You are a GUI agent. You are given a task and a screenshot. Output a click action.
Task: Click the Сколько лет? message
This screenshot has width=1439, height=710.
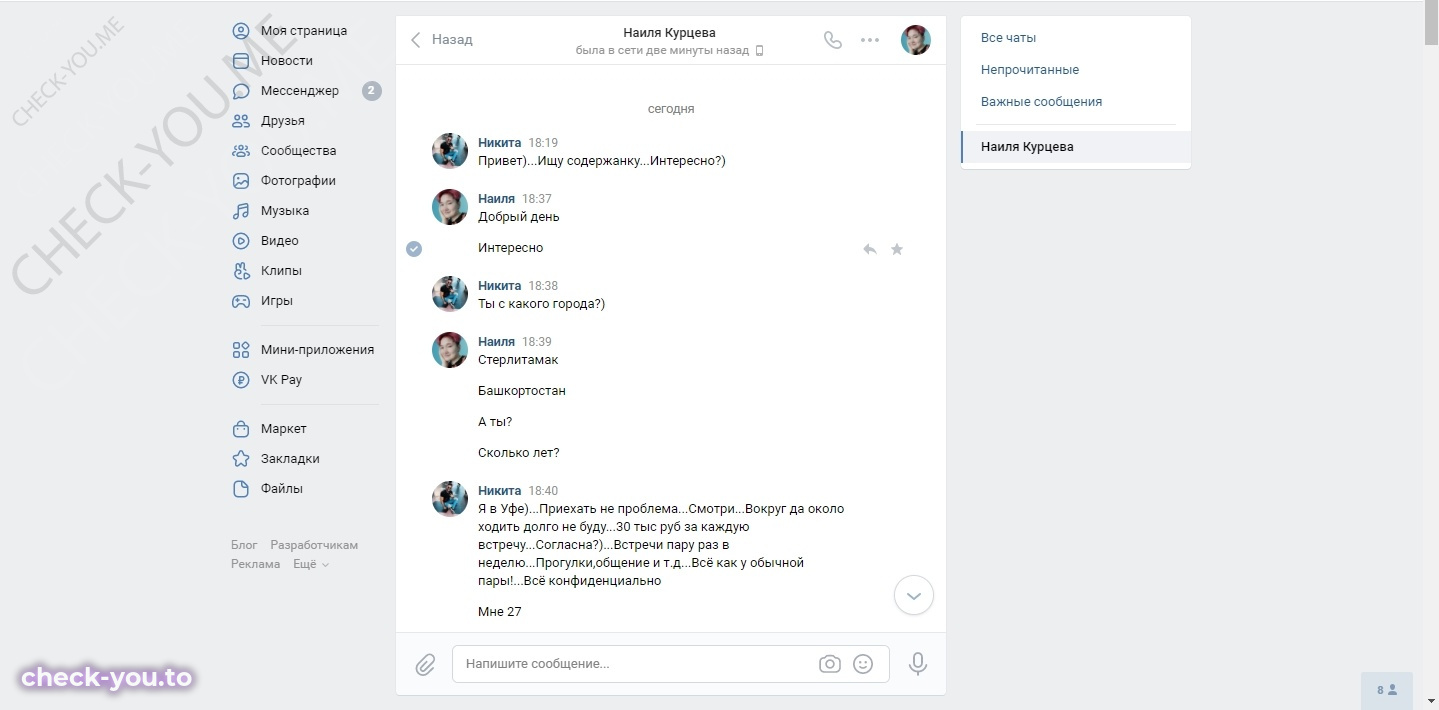click(x=519, y=453)
